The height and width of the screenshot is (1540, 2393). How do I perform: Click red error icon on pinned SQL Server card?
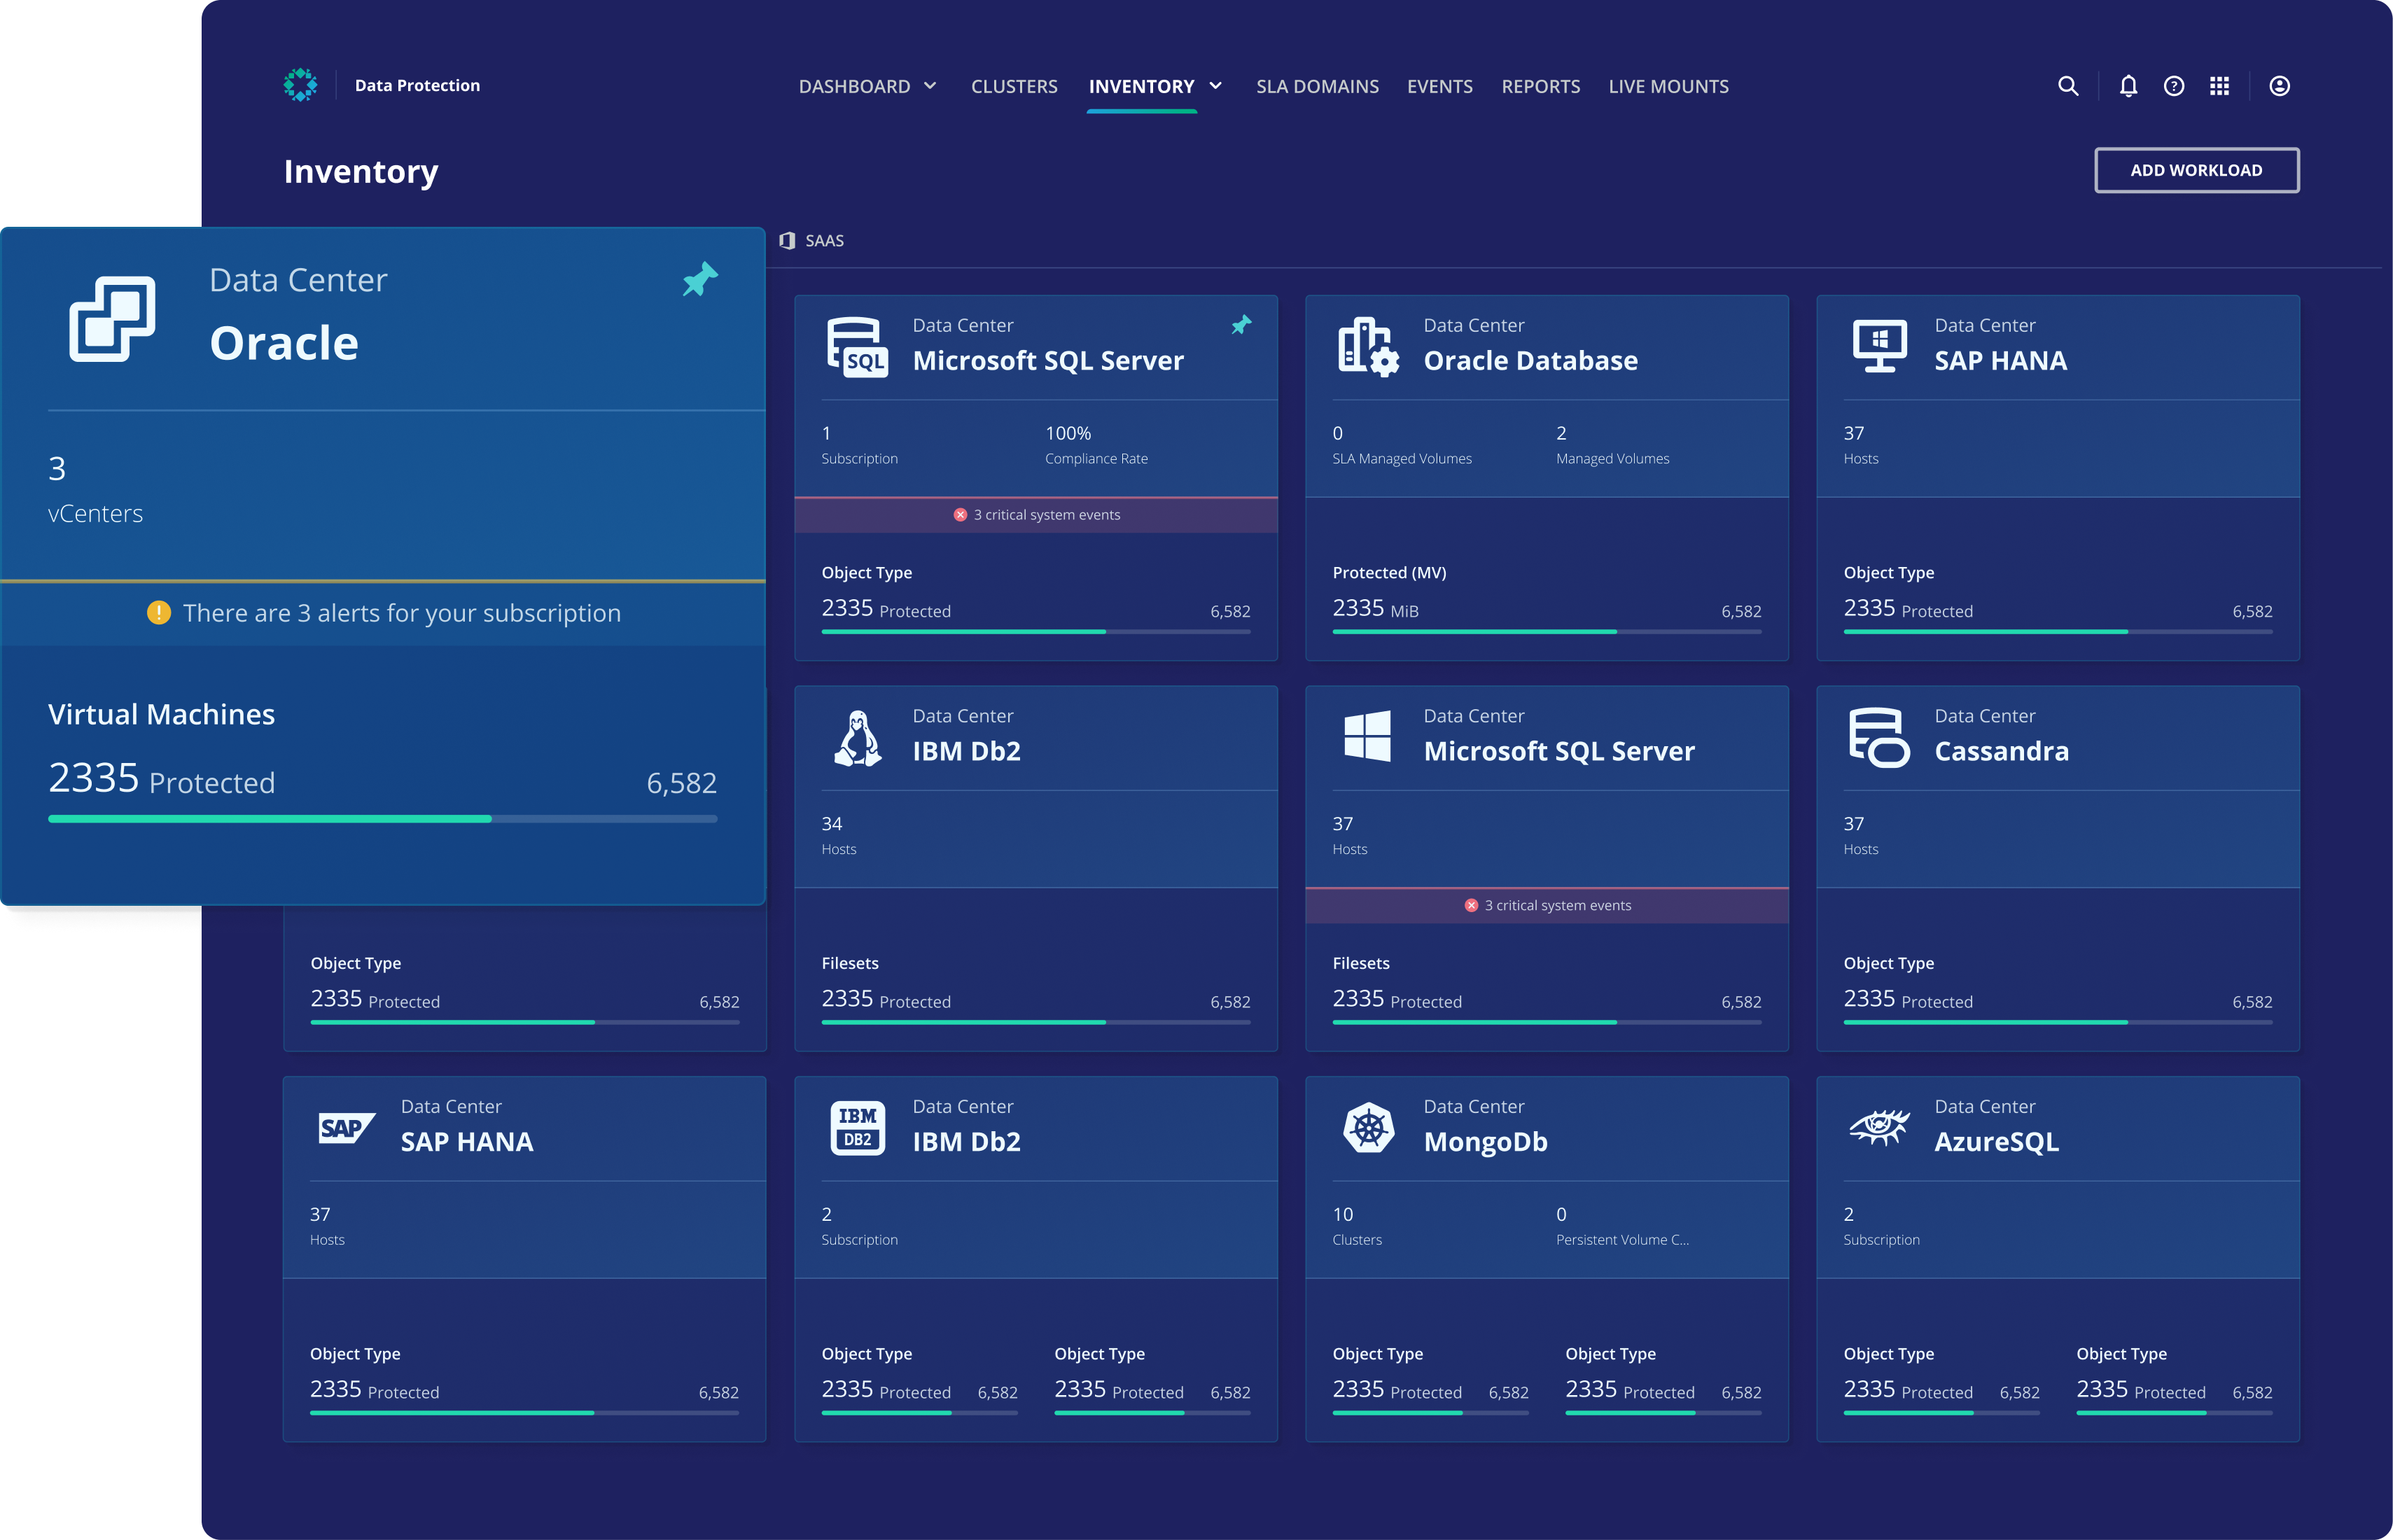[960, 514]
